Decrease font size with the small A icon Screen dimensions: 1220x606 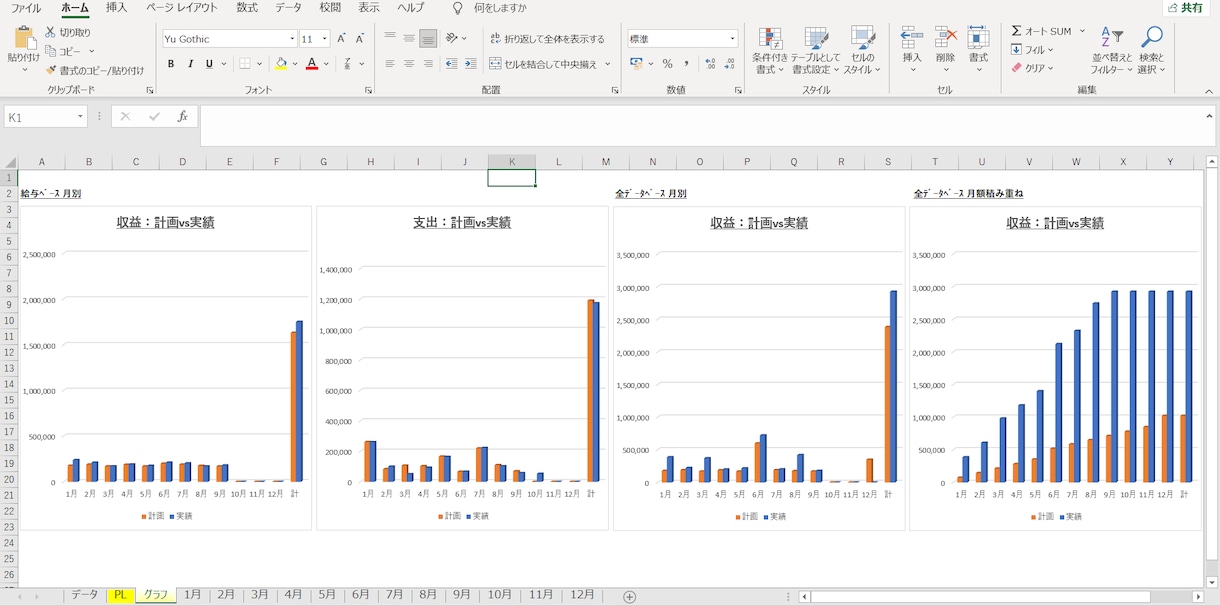point(358,39)
